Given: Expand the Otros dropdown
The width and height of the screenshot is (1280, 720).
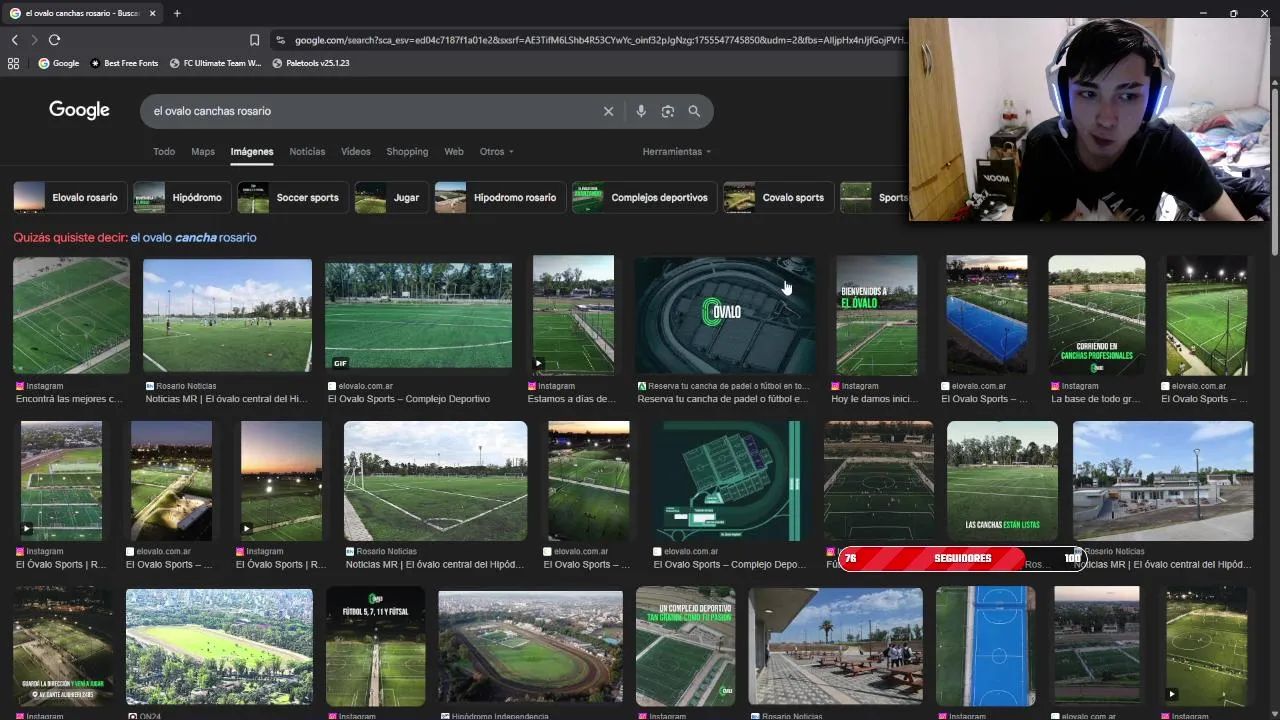Looking at the screenshot, I should coord(496,152).
